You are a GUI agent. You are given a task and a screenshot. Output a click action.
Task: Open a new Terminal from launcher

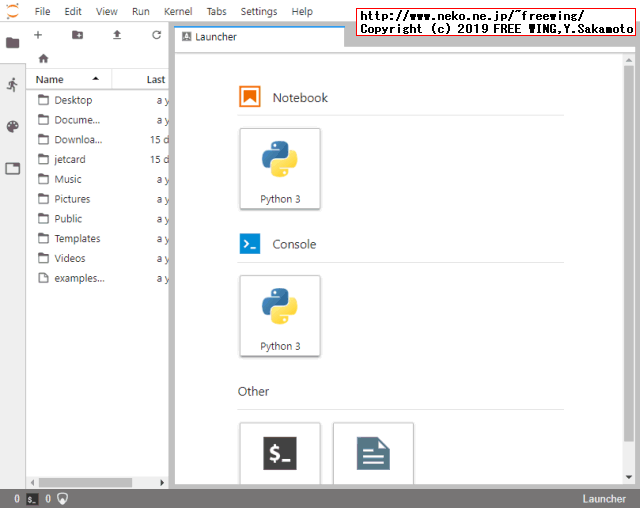click(280, 453)
